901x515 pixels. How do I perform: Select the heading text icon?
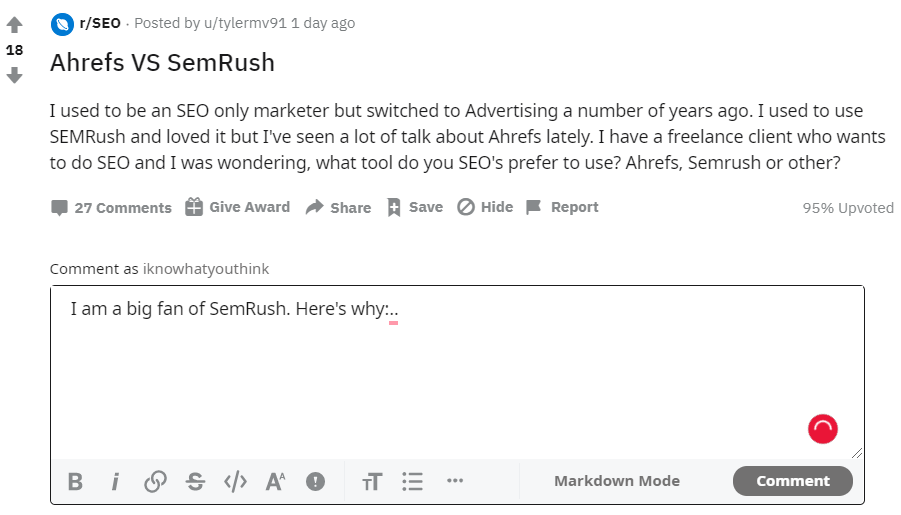(372, 481)
